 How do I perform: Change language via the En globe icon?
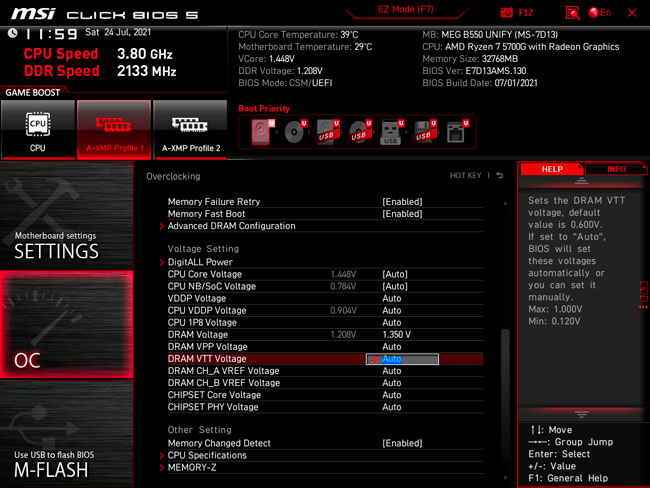[599, 12]
